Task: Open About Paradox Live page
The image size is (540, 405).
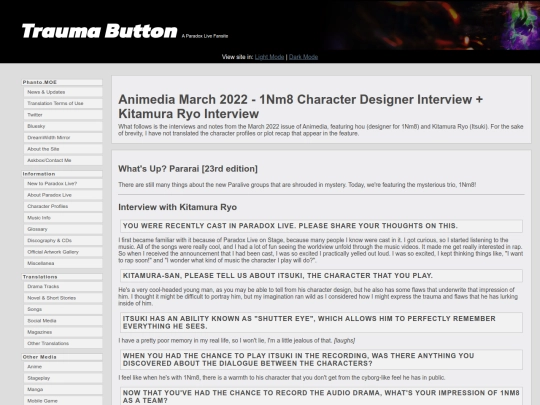Action: (x=63, y=195)
